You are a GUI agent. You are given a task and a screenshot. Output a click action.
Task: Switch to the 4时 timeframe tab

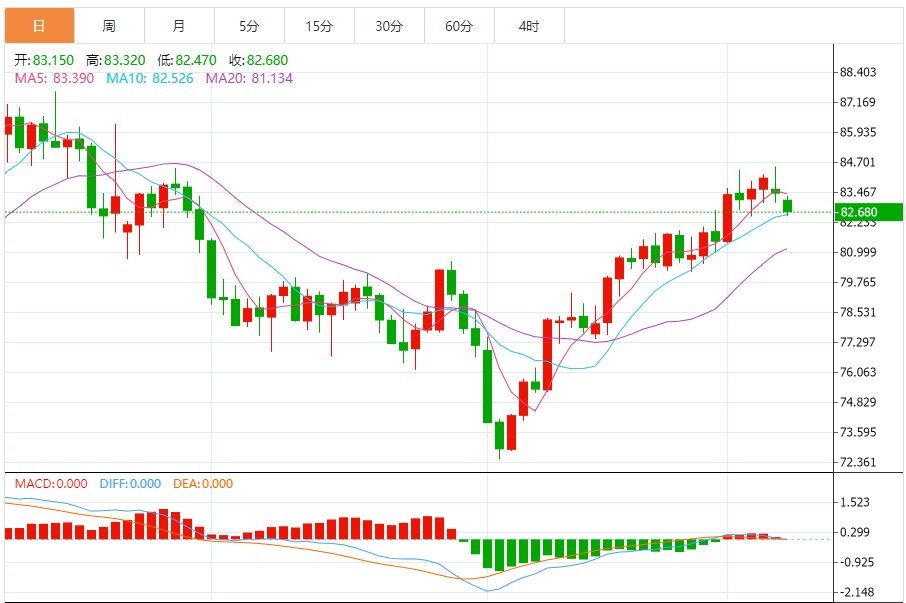tap(529, 25)
